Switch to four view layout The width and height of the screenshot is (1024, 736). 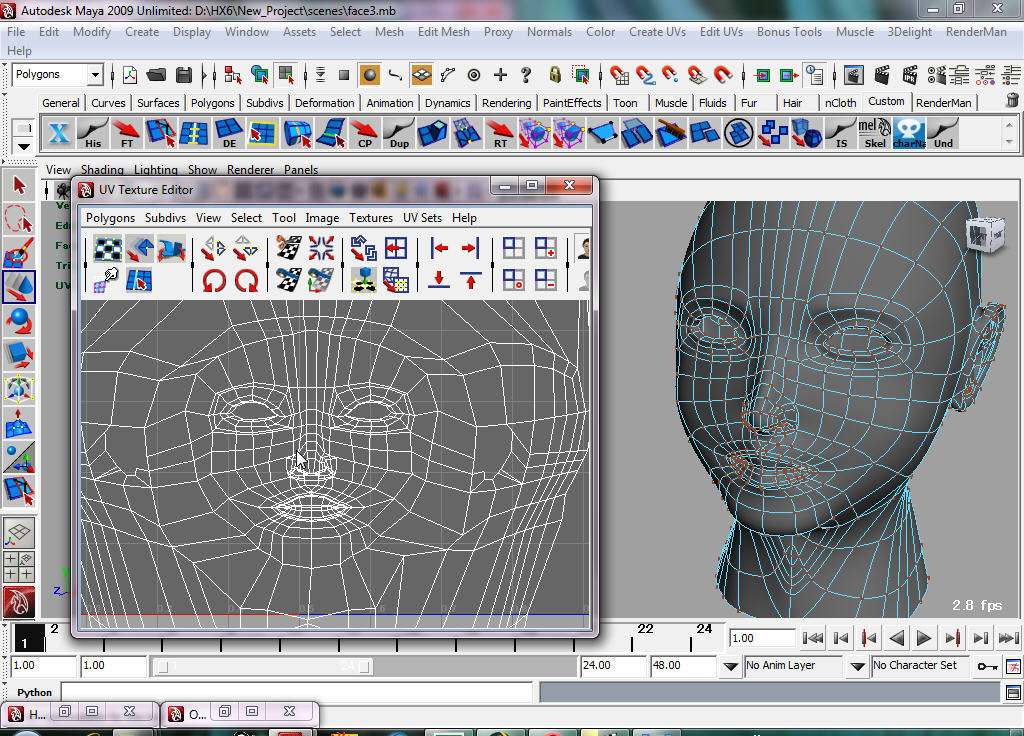tap(19, 566)
